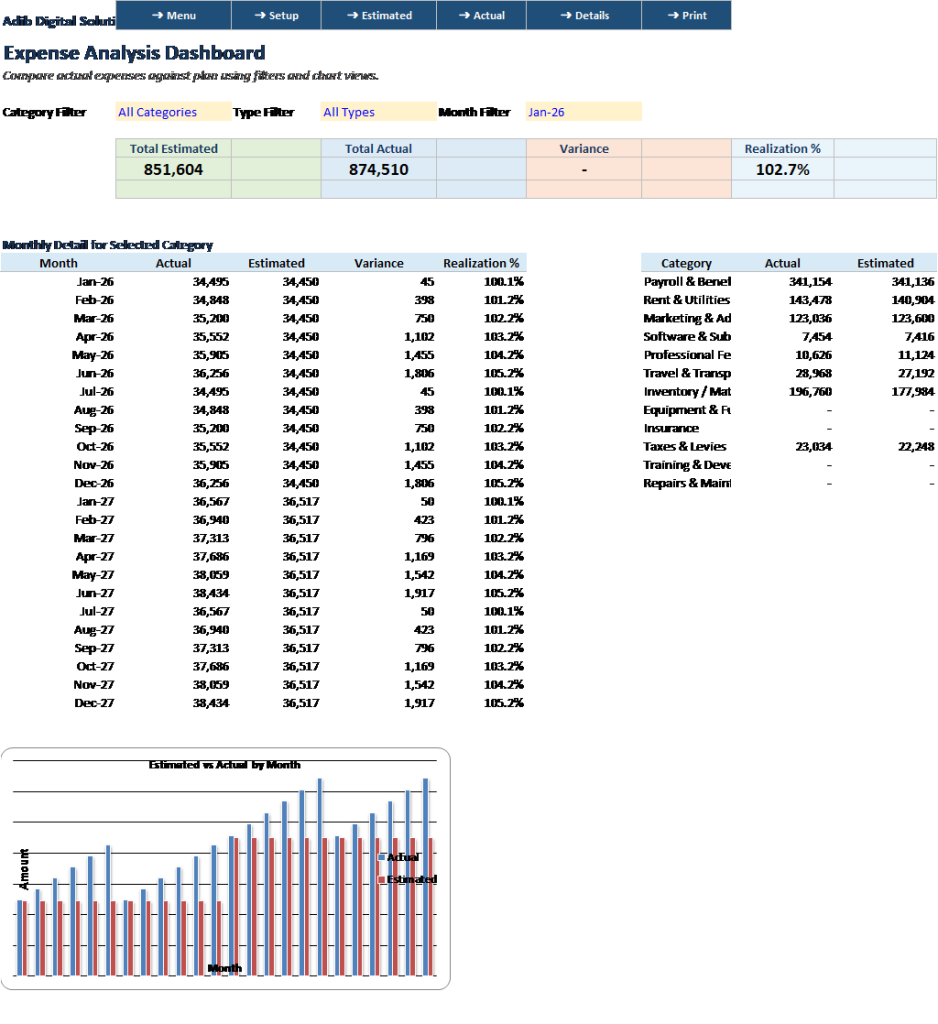Image resolution: width=938 pixels, height=1024 pixels.
Task: Select the Inventory actual value 196,760
Action: [x=810, y=391]
